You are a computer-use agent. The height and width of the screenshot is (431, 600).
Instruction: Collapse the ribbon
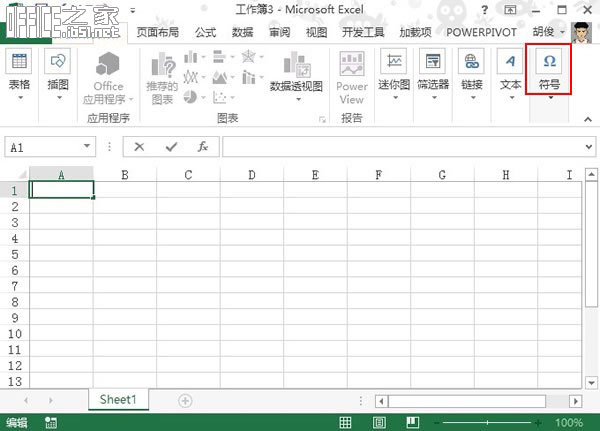[x=588, y=120]
